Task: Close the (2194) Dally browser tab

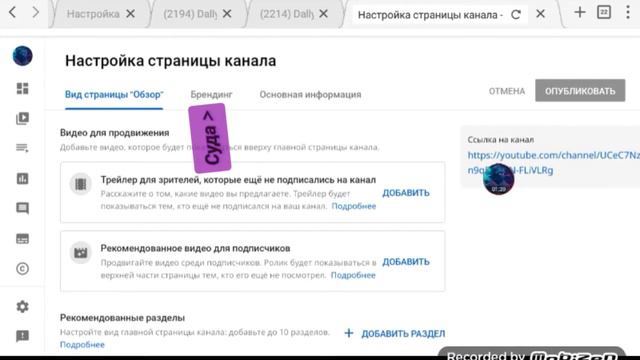Action: coord(227,14)
